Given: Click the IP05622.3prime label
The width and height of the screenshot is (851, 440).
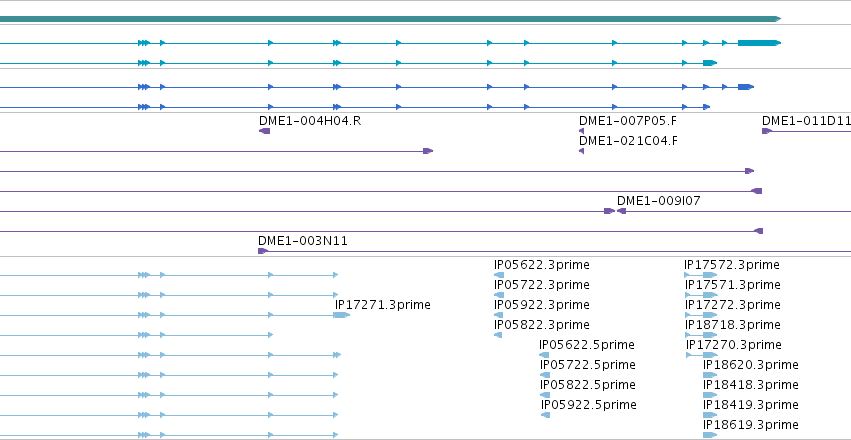Looking at the screenshot, I should [542, 265].
